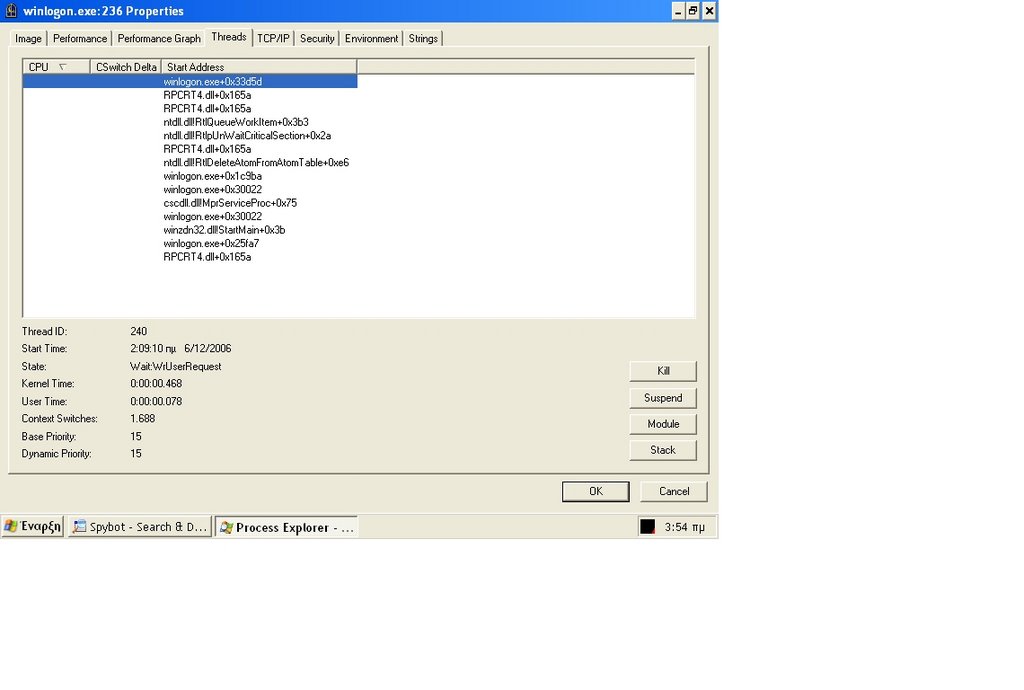Confirm with the OK button

tap(596, 492)
